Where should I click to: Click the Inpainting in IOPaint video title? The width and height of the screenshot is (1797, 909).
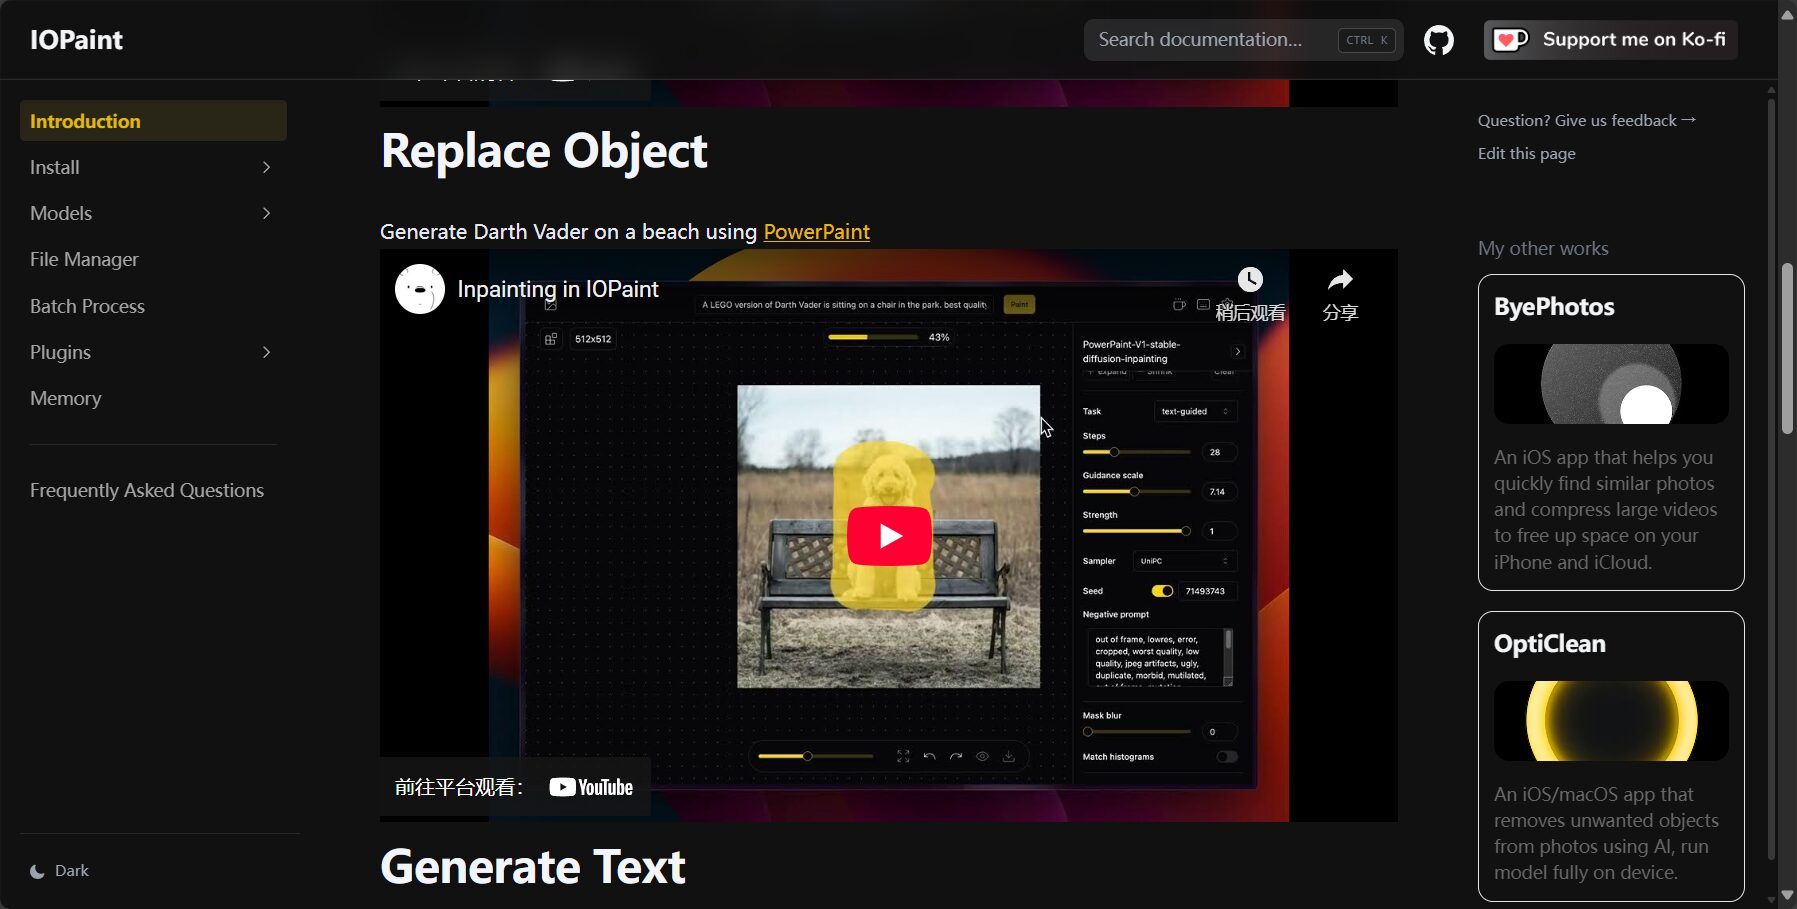click(558, 289)
